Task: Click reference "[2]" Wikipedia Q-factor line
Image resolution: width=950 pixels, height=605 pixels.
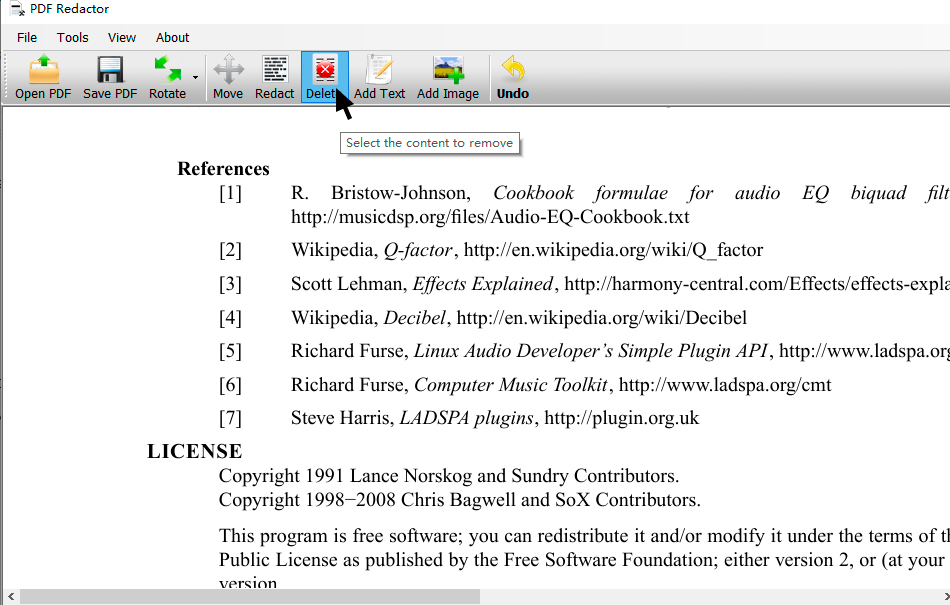Action: coord(491,250)
